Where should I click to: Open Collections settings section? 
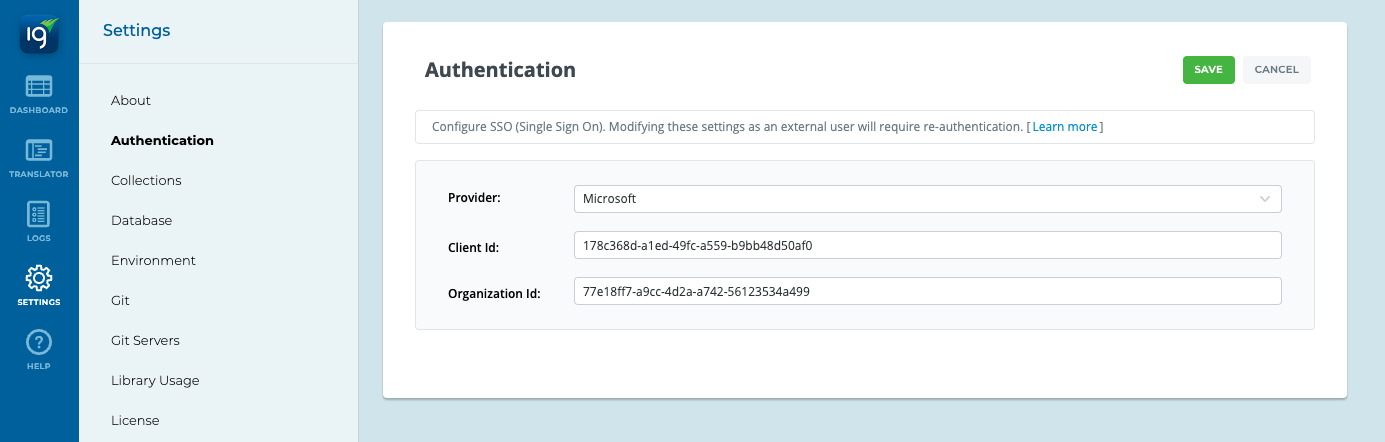click(146, 181)
